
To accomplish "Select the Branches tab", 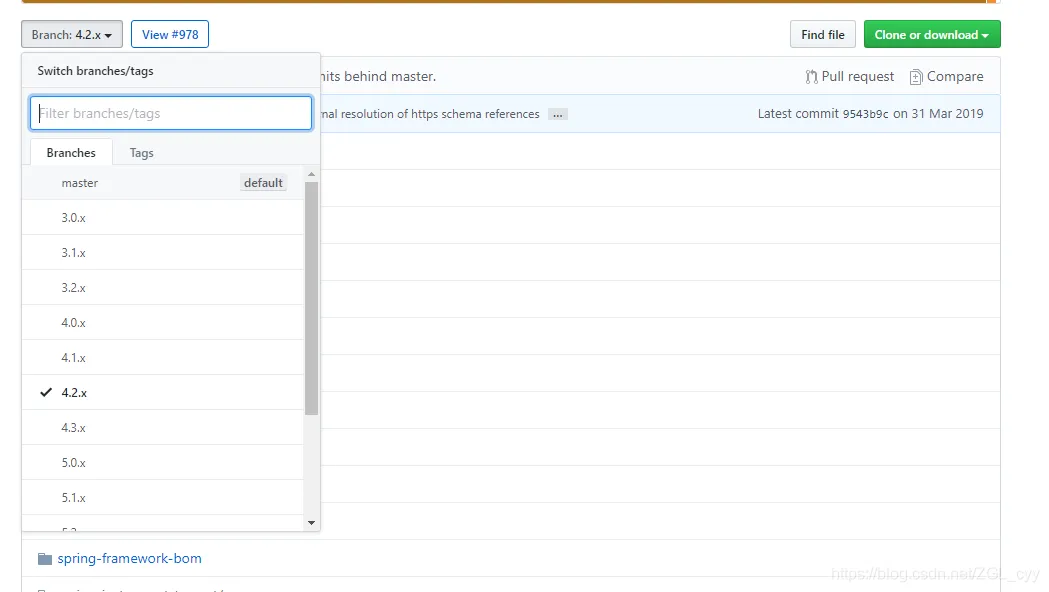I will click(71, 153).
